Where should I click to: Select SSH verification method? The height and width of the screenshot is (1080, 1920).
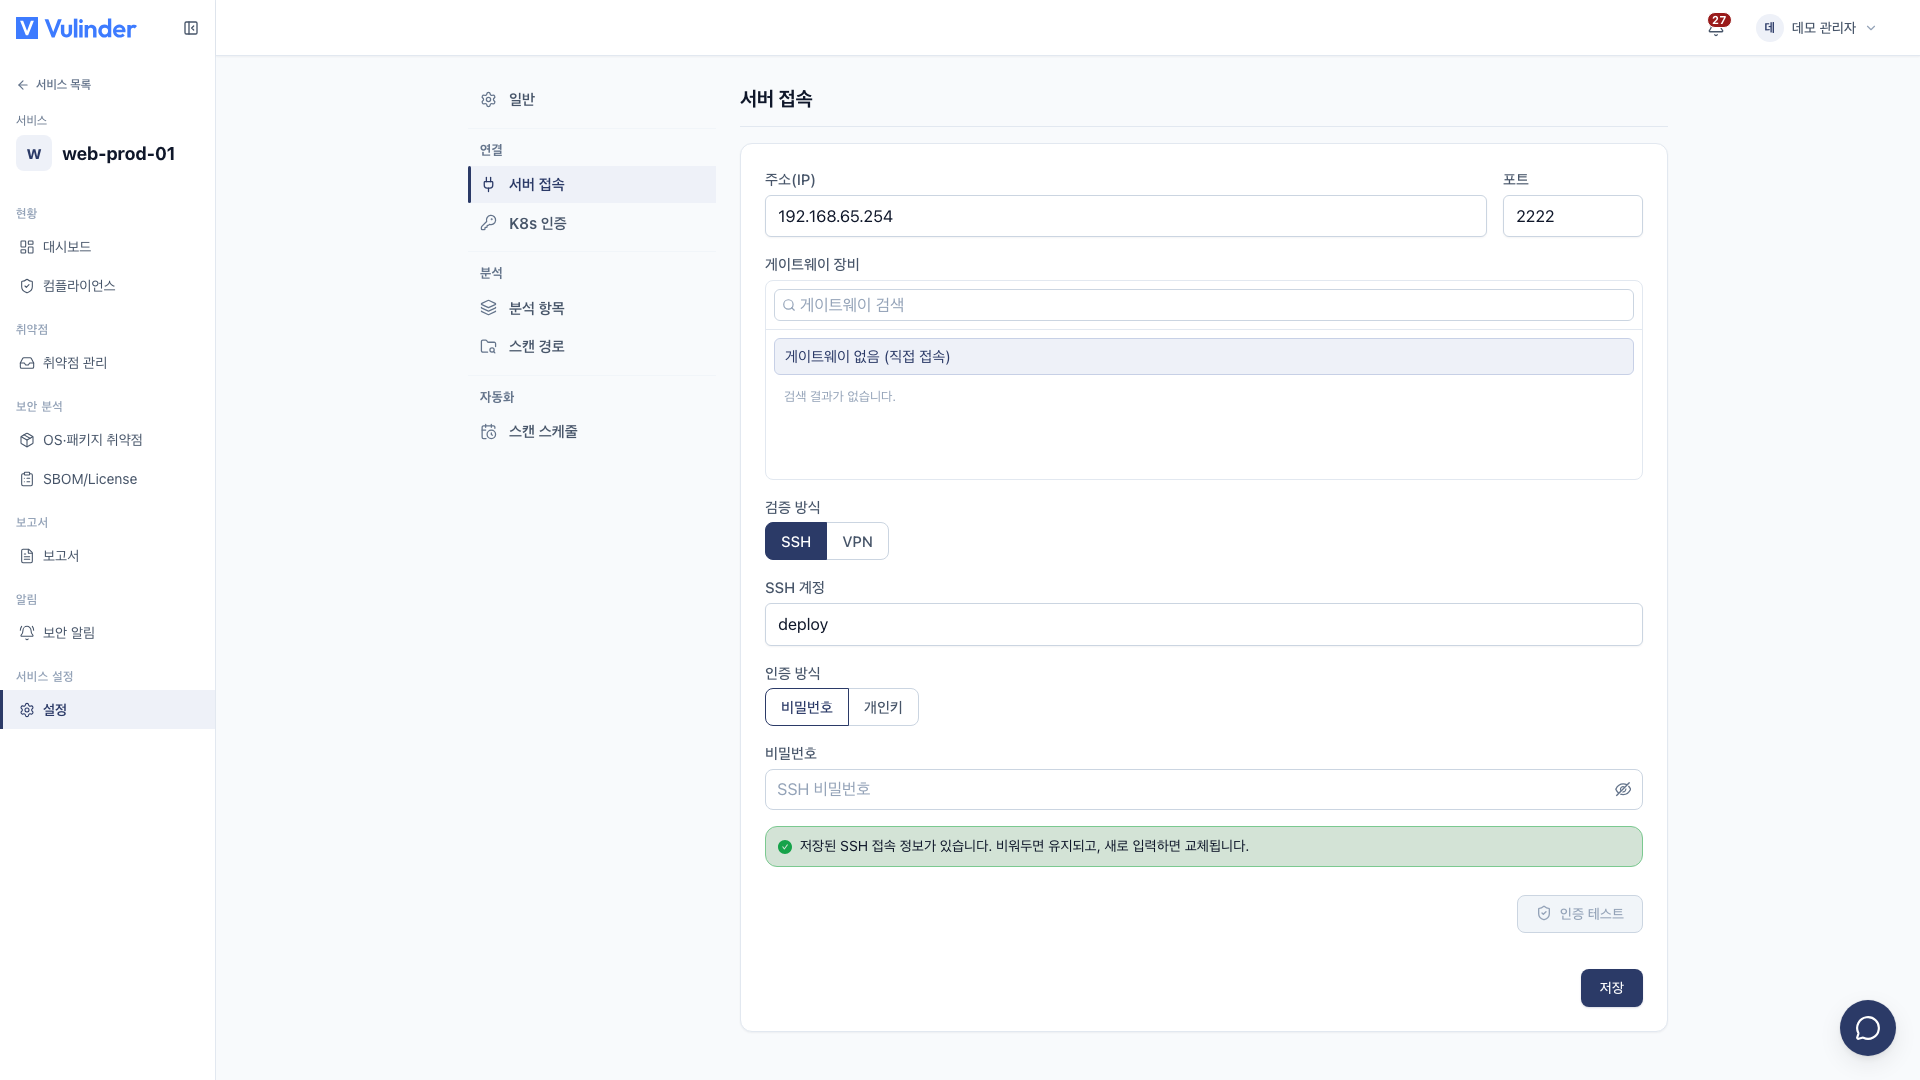(796, 542)
